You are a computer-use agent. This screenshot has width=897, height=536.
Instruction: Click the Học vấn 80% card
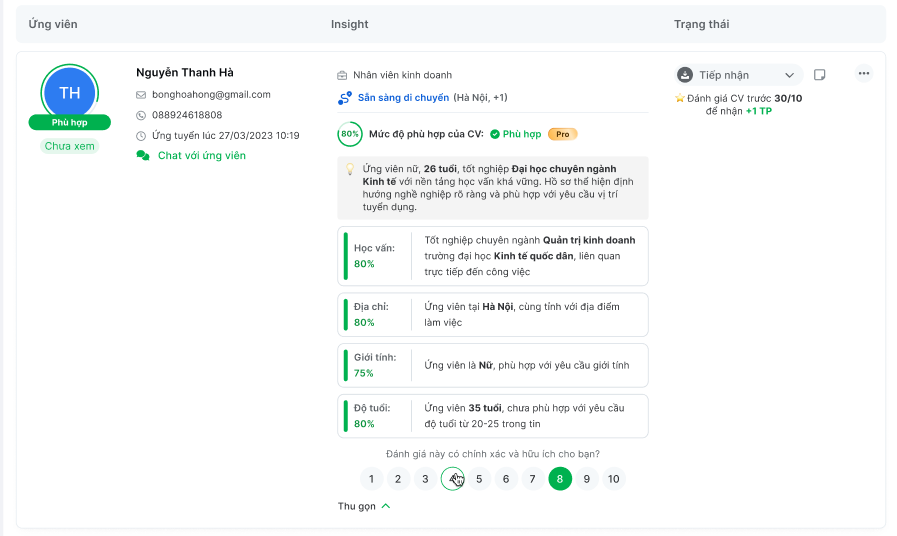click(493, 256)
